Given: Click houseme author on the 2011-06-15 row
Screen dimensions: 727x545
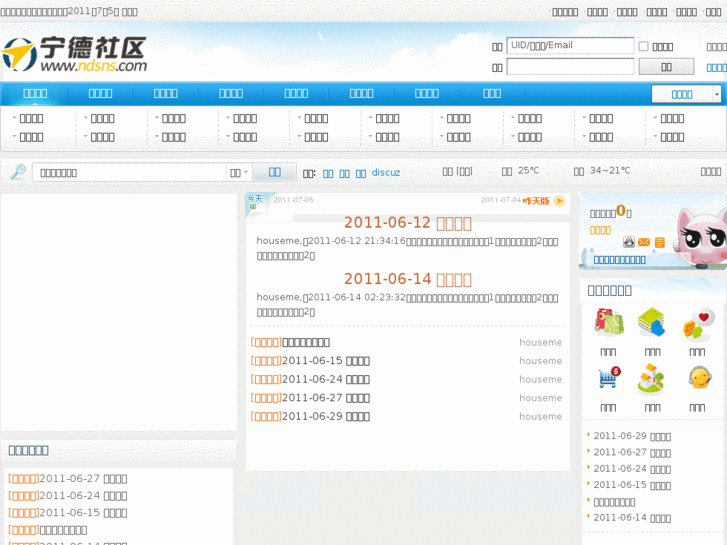Looking at the screenshot, I should click(540, 361).
